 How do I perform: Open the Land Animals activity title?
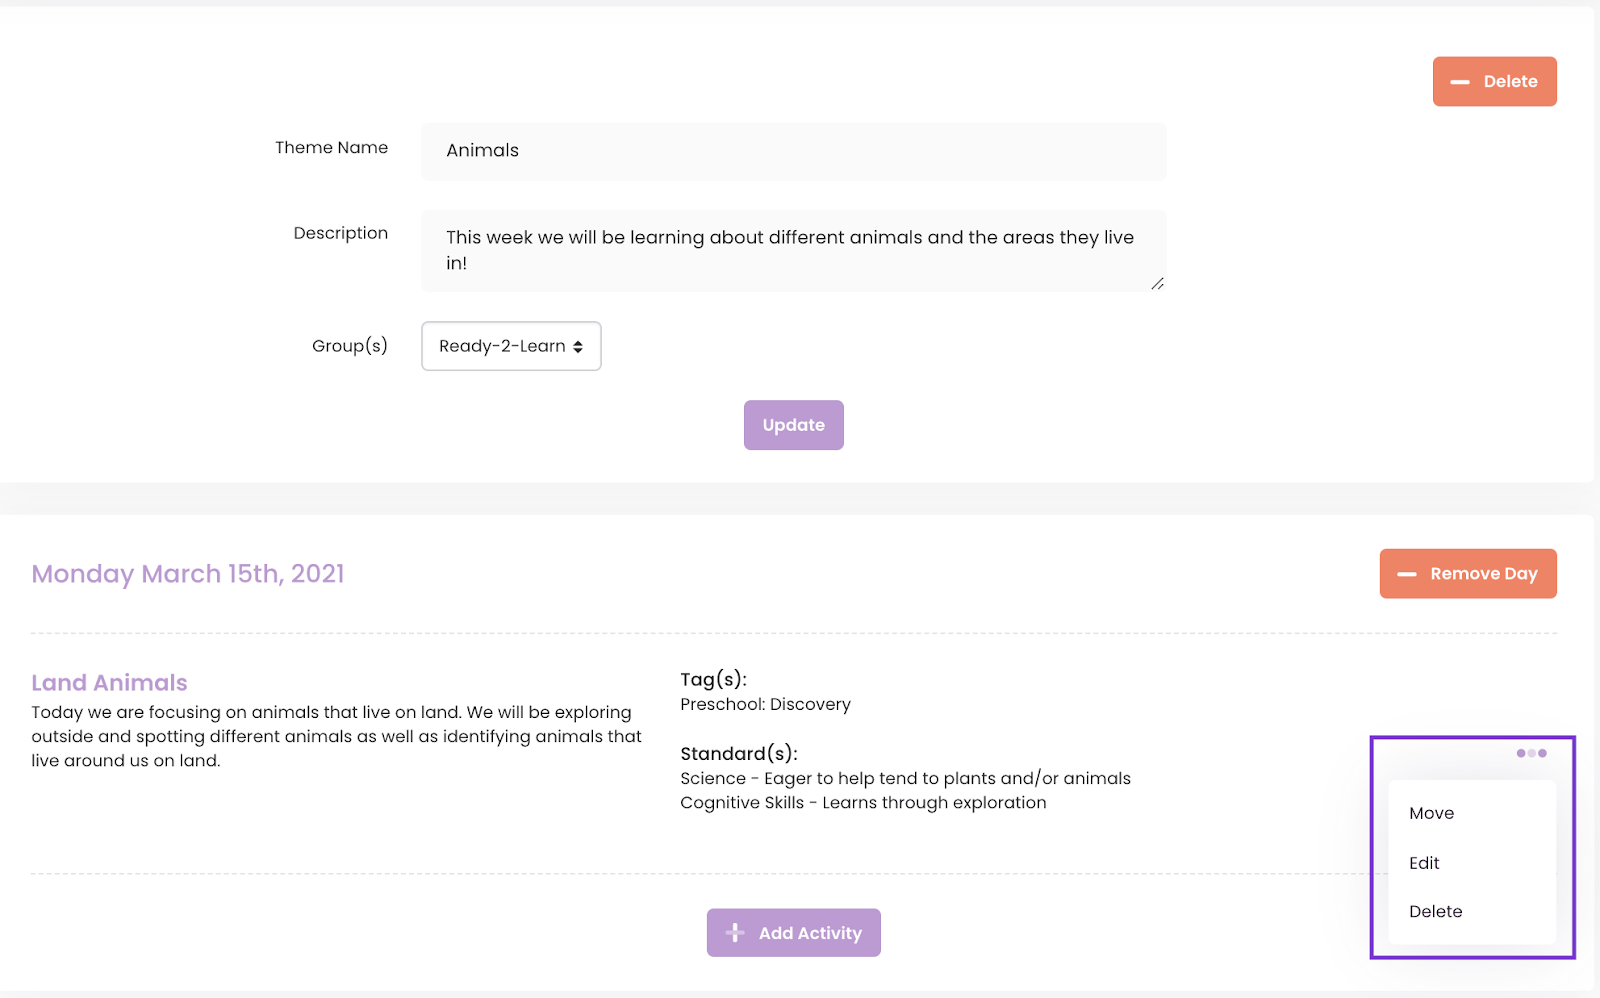(x=109, y=683)
